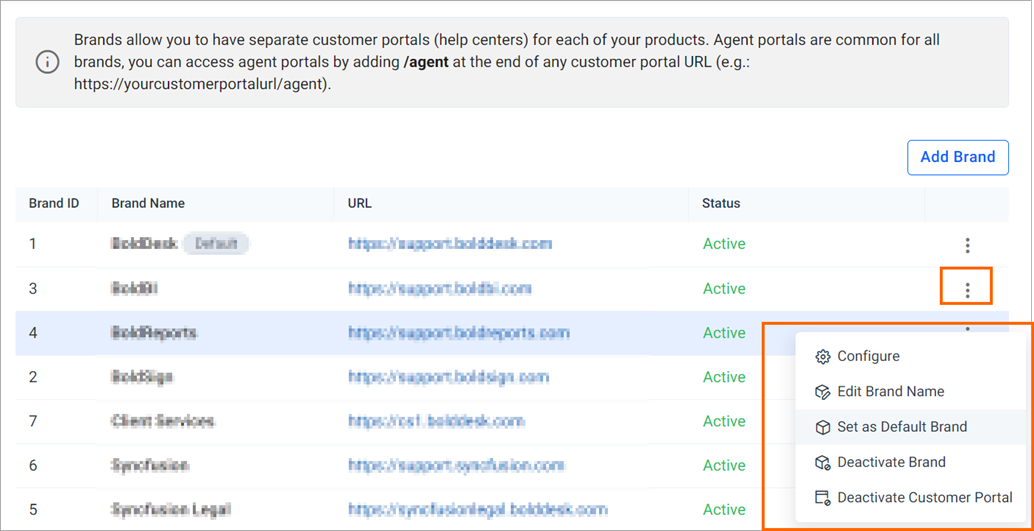This screenshot has width=1034, height=531.
Task: Click the Default badge in row 1
Action: (x=216, y=244)
